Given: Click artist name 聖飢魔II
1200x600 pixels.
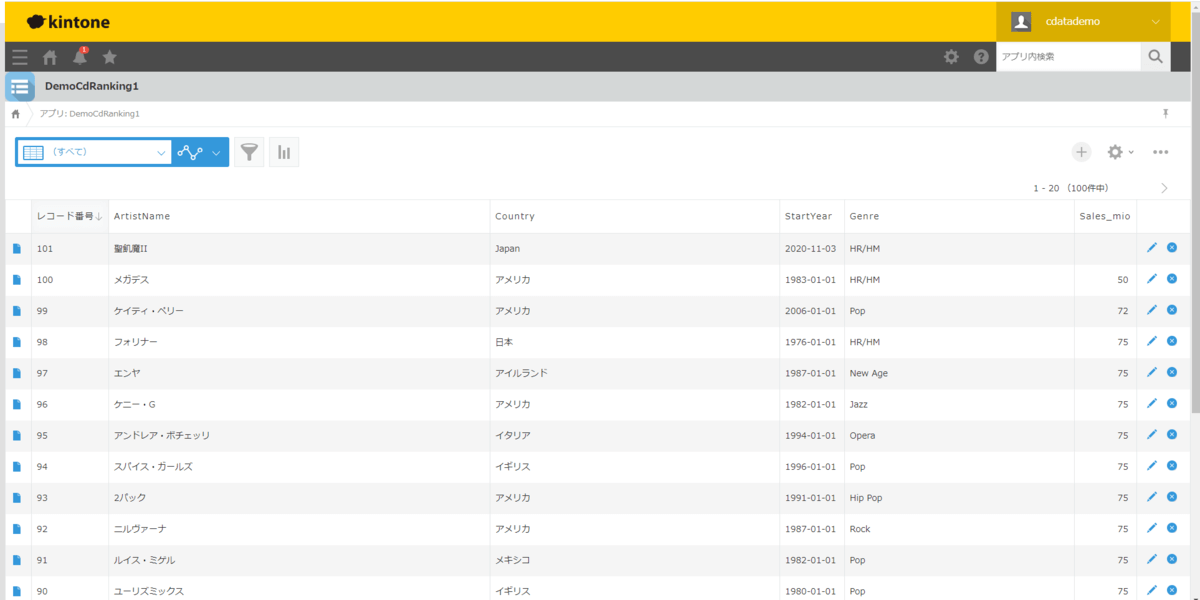Looking at the screenshot, I should coord(131,249).
